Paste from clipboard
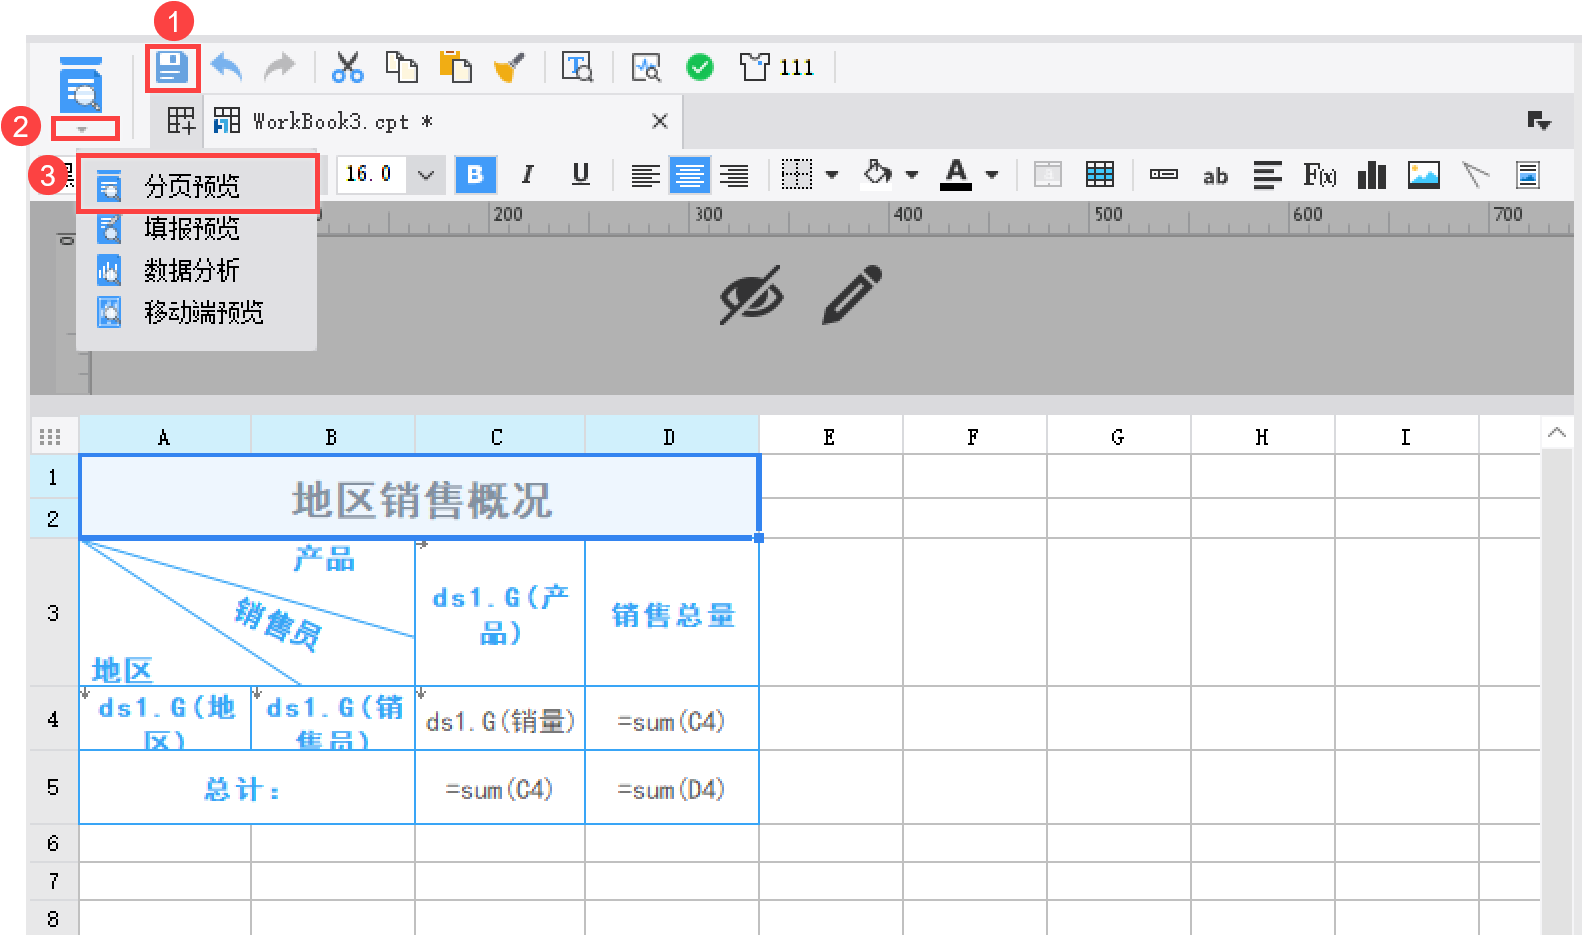The width and height of the screenshot is (1582, 935). click(456, 67)
